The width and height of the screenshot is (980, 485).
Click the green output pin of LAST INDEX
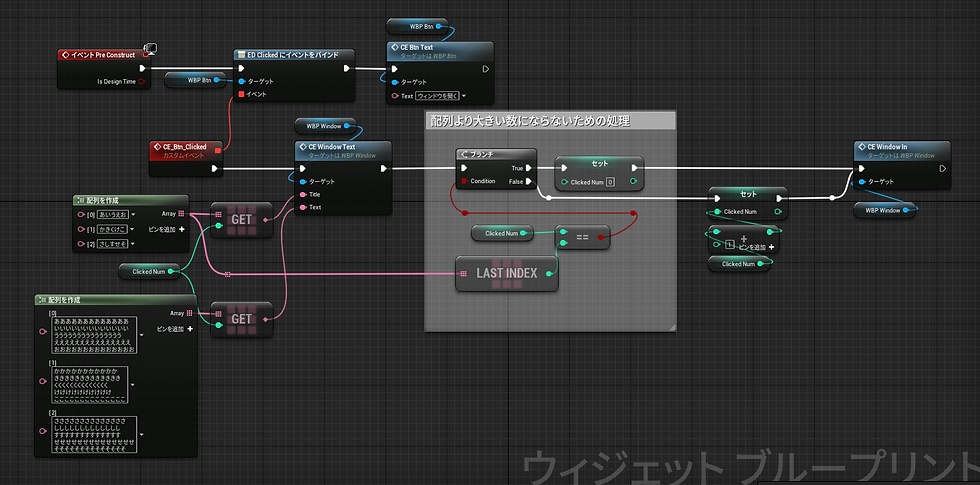(549, 274)
